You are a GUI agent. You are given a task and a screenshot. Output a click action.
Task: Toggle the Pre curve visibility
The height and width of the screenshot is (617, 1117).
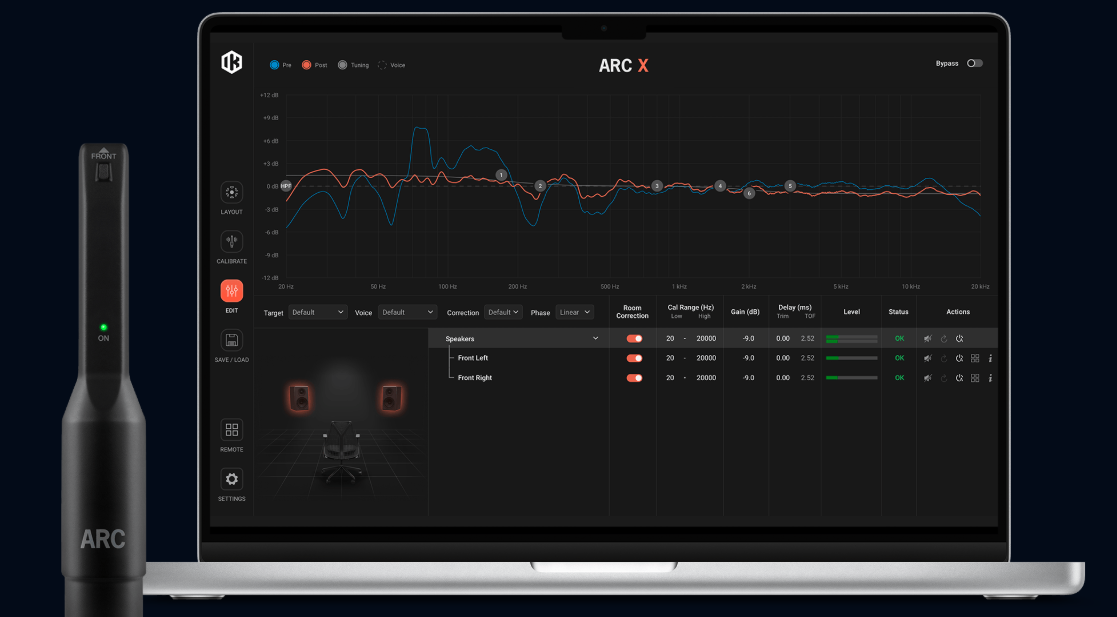tap(274, 65)
